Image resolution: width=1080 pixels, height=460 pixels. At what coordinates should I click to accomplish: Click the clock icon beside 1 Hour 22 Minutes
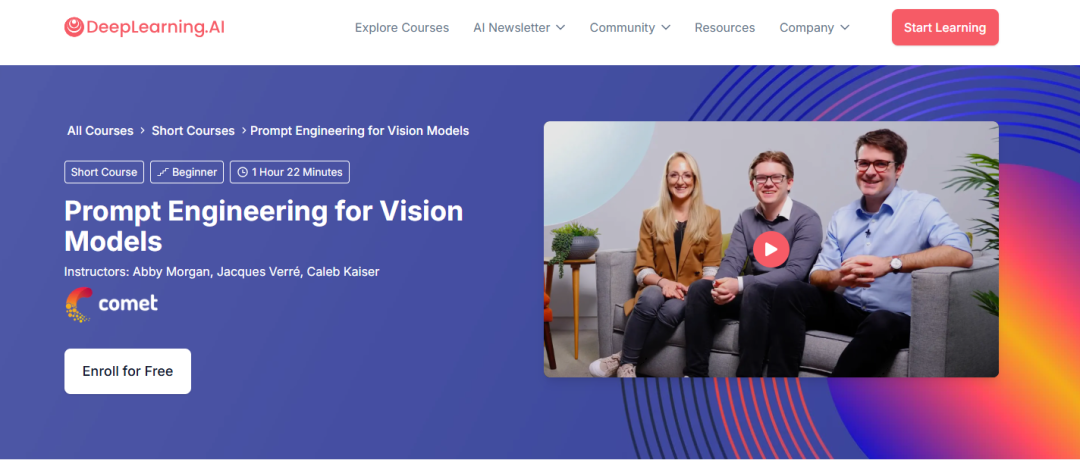click(x=242, y=172)
